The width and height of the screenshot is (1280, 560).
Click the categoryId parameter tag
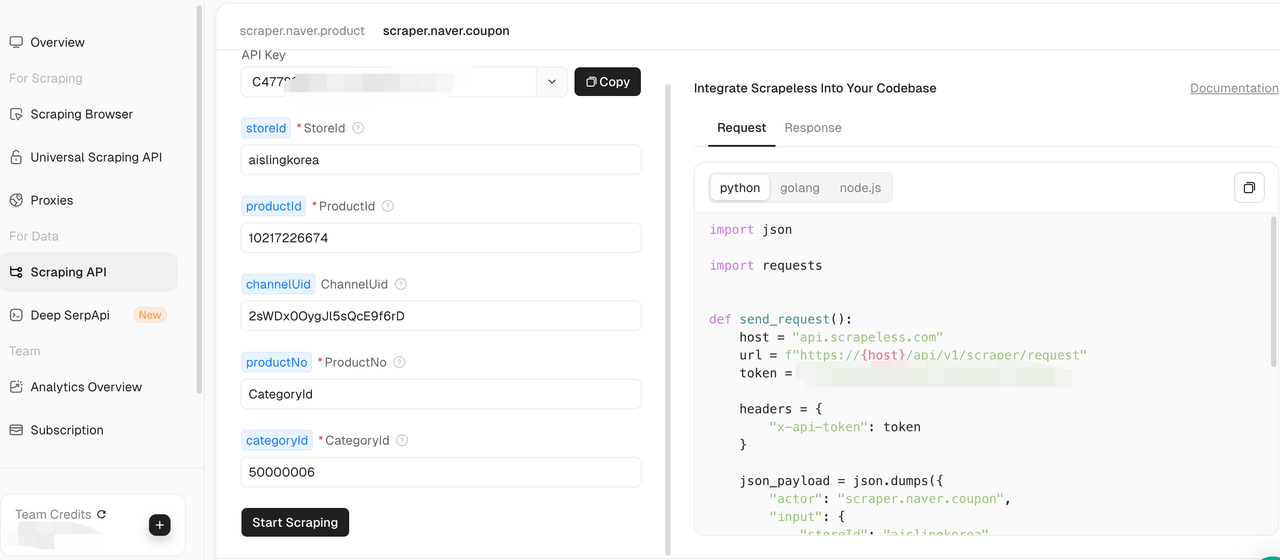(277, 440)
